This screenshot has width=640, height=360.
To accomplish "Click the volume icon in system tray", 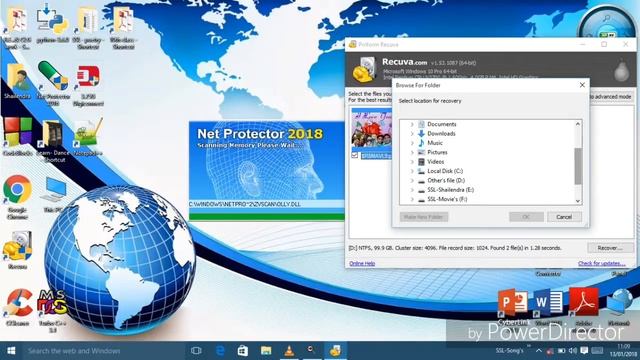I will (573, 351).
